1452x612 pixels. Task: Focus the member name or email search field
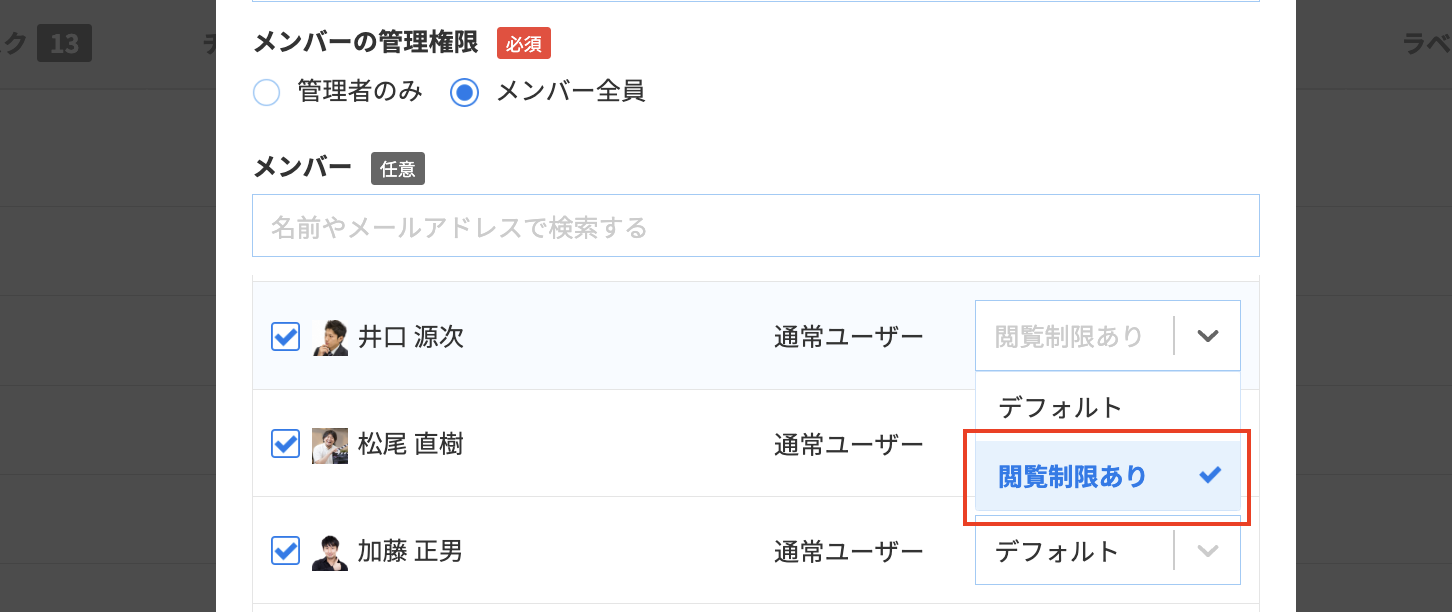(756, 226)
